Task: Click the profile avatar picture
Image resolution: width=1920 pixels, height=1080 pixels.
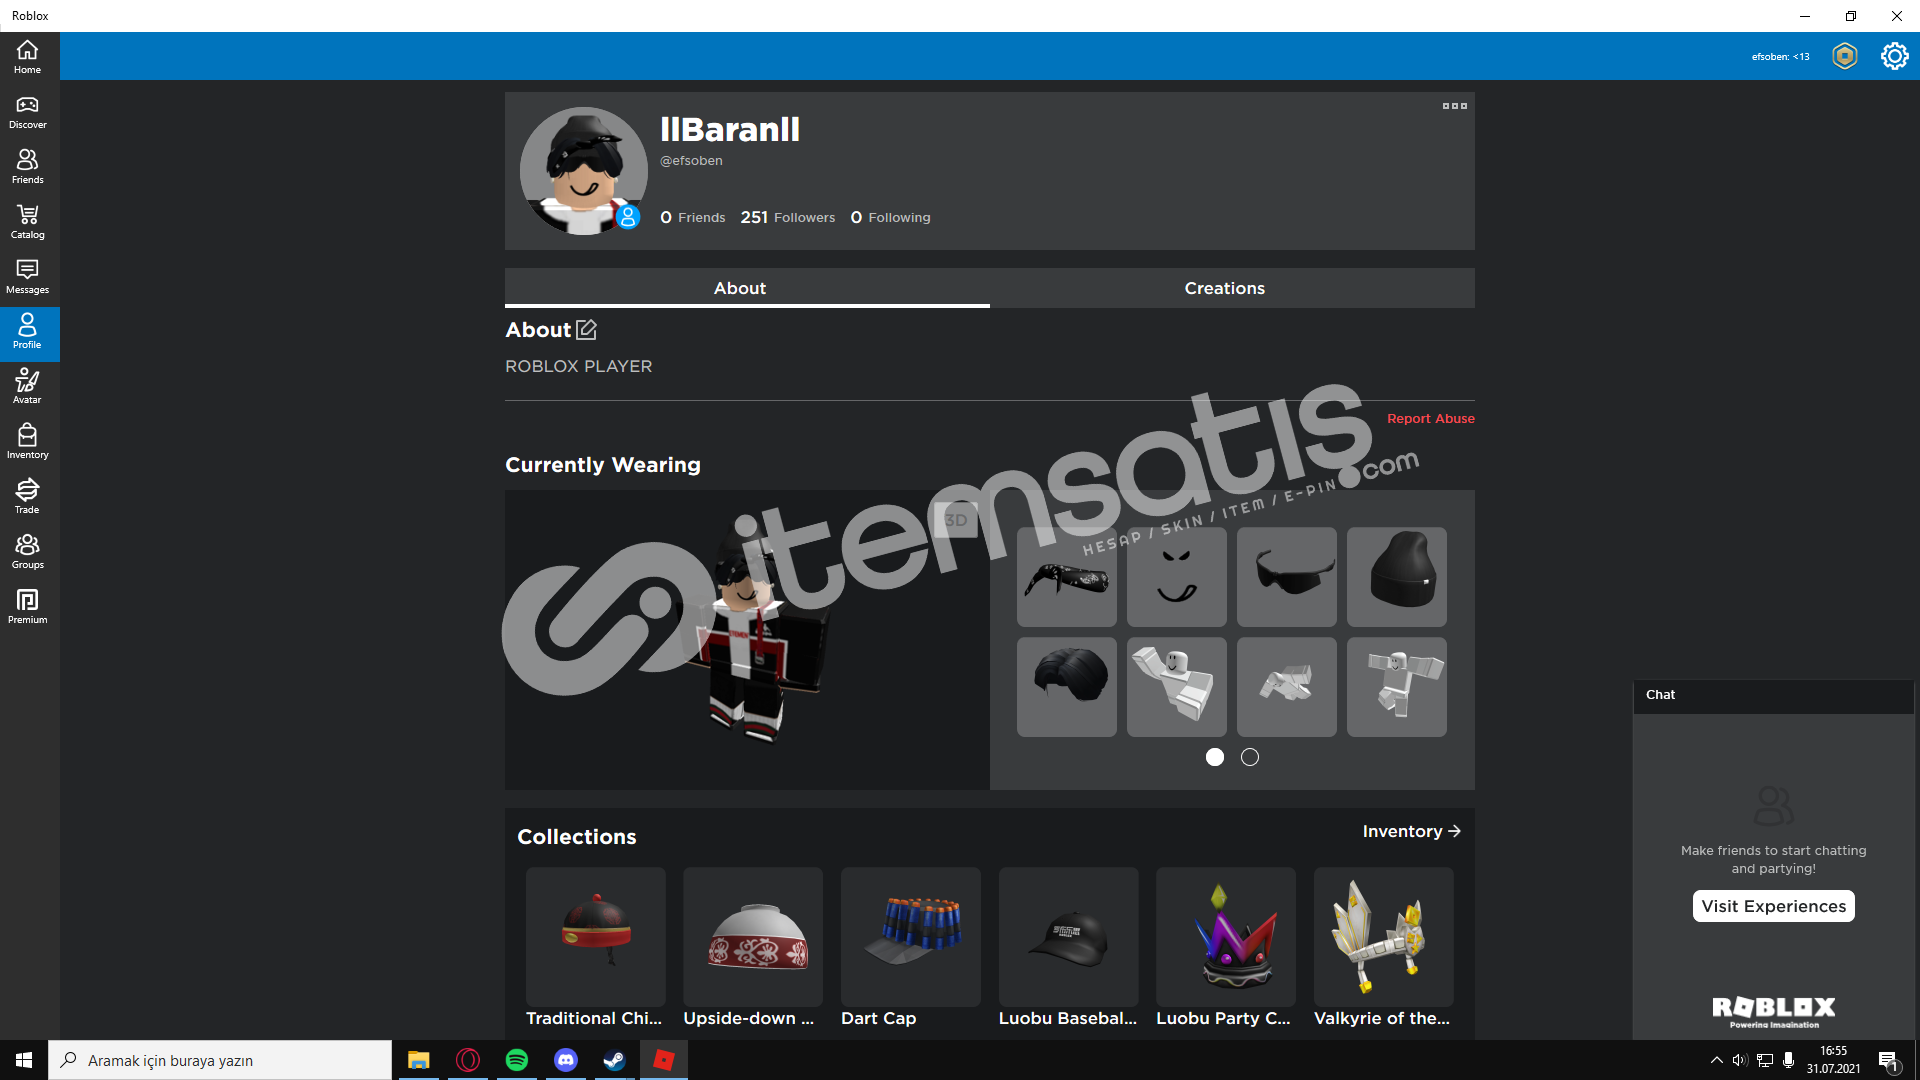Action: click(x=584, y=171)
